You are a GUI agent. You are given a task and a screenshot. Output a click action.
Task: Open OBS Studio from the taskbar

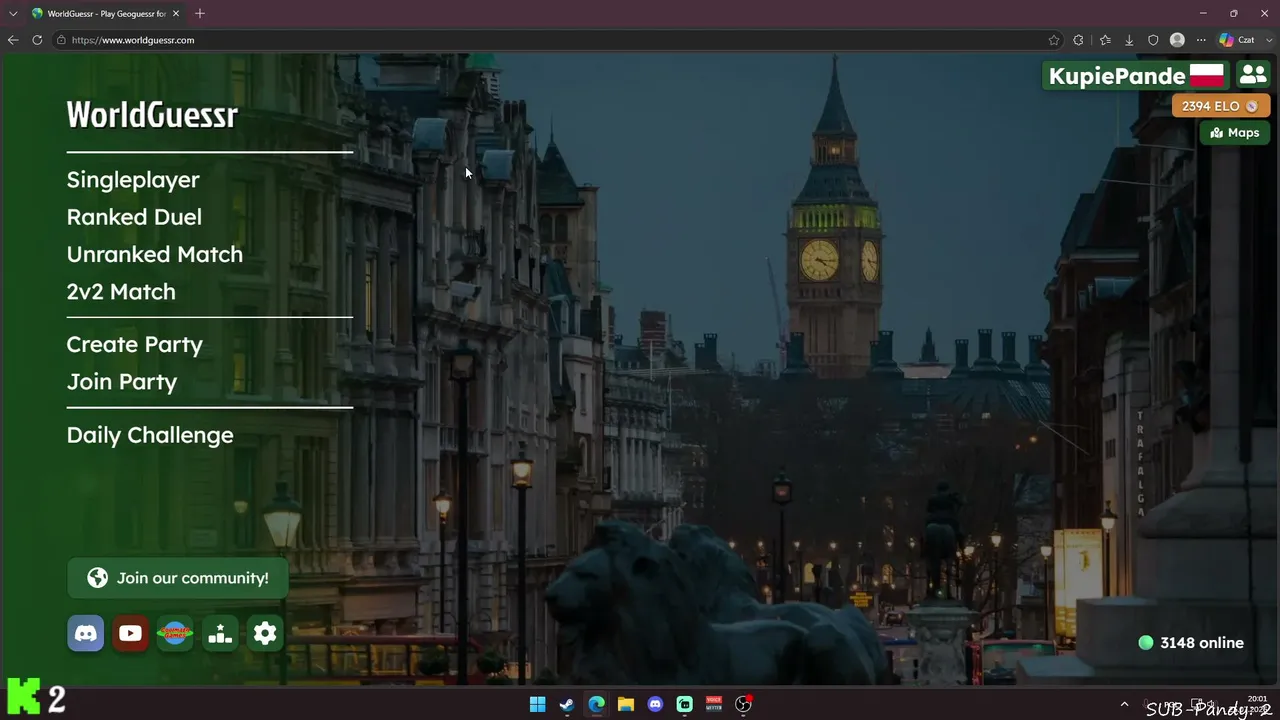(743, 704)
